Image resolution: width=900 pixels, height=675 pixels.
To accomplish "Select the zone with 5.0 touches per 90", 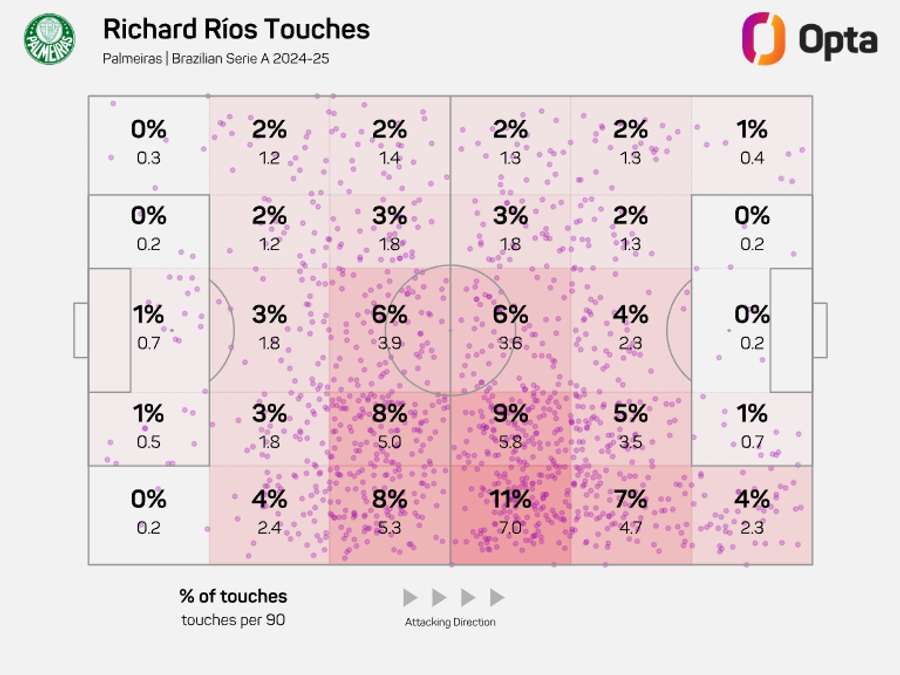I will coord(390,429).
